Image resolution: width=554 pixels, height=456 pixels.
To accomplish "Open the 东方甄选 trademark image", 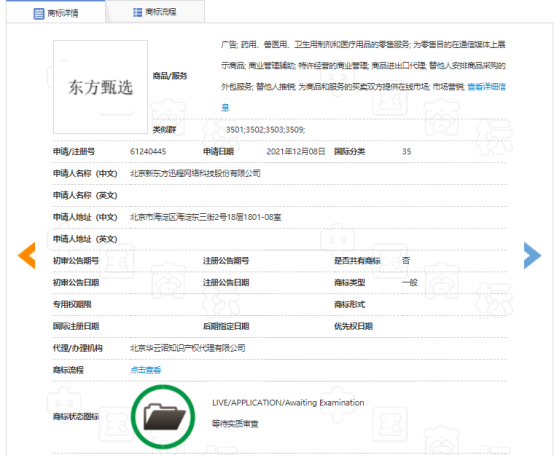I will click(x=100, y=87).
